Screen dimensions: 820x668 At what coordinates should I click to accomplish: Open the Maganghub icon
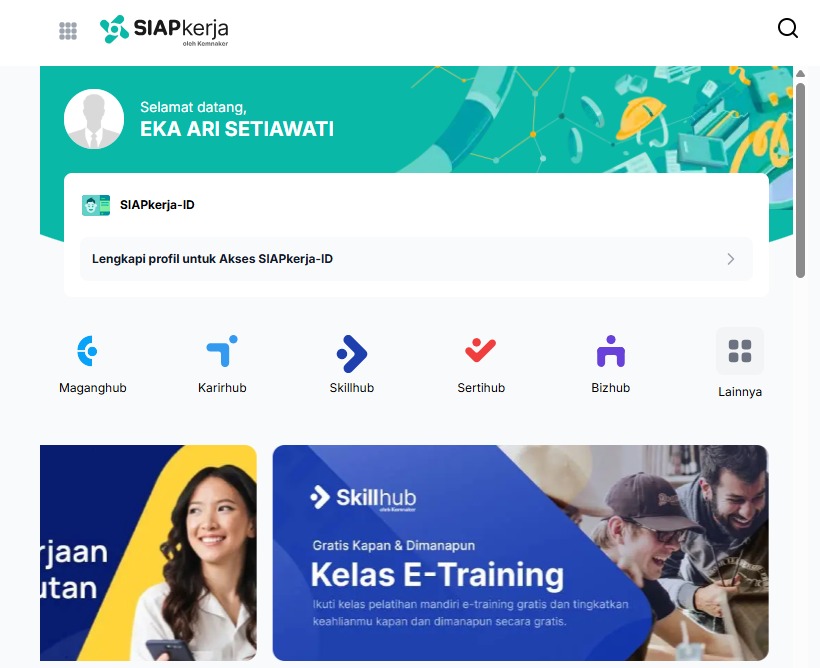87,351
